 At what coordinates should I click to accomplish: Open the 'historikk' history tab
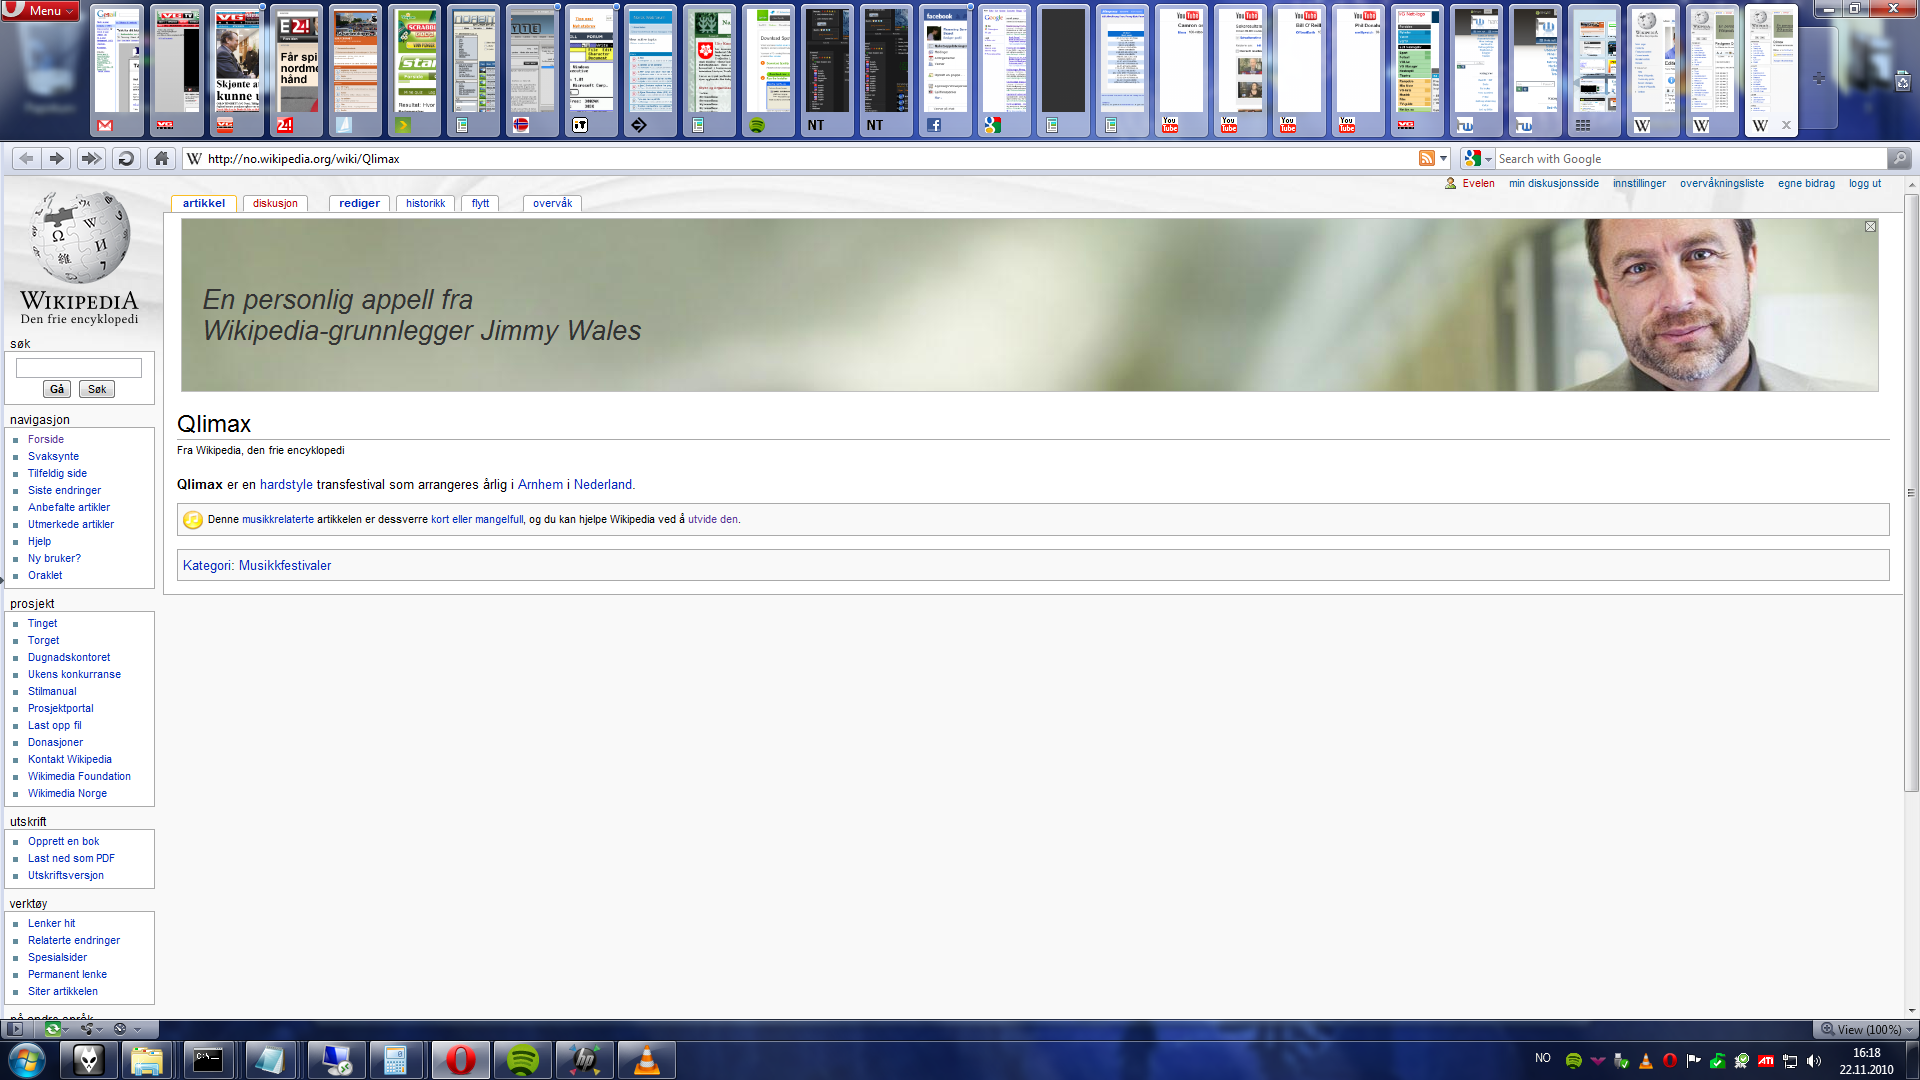pos(425,203)
